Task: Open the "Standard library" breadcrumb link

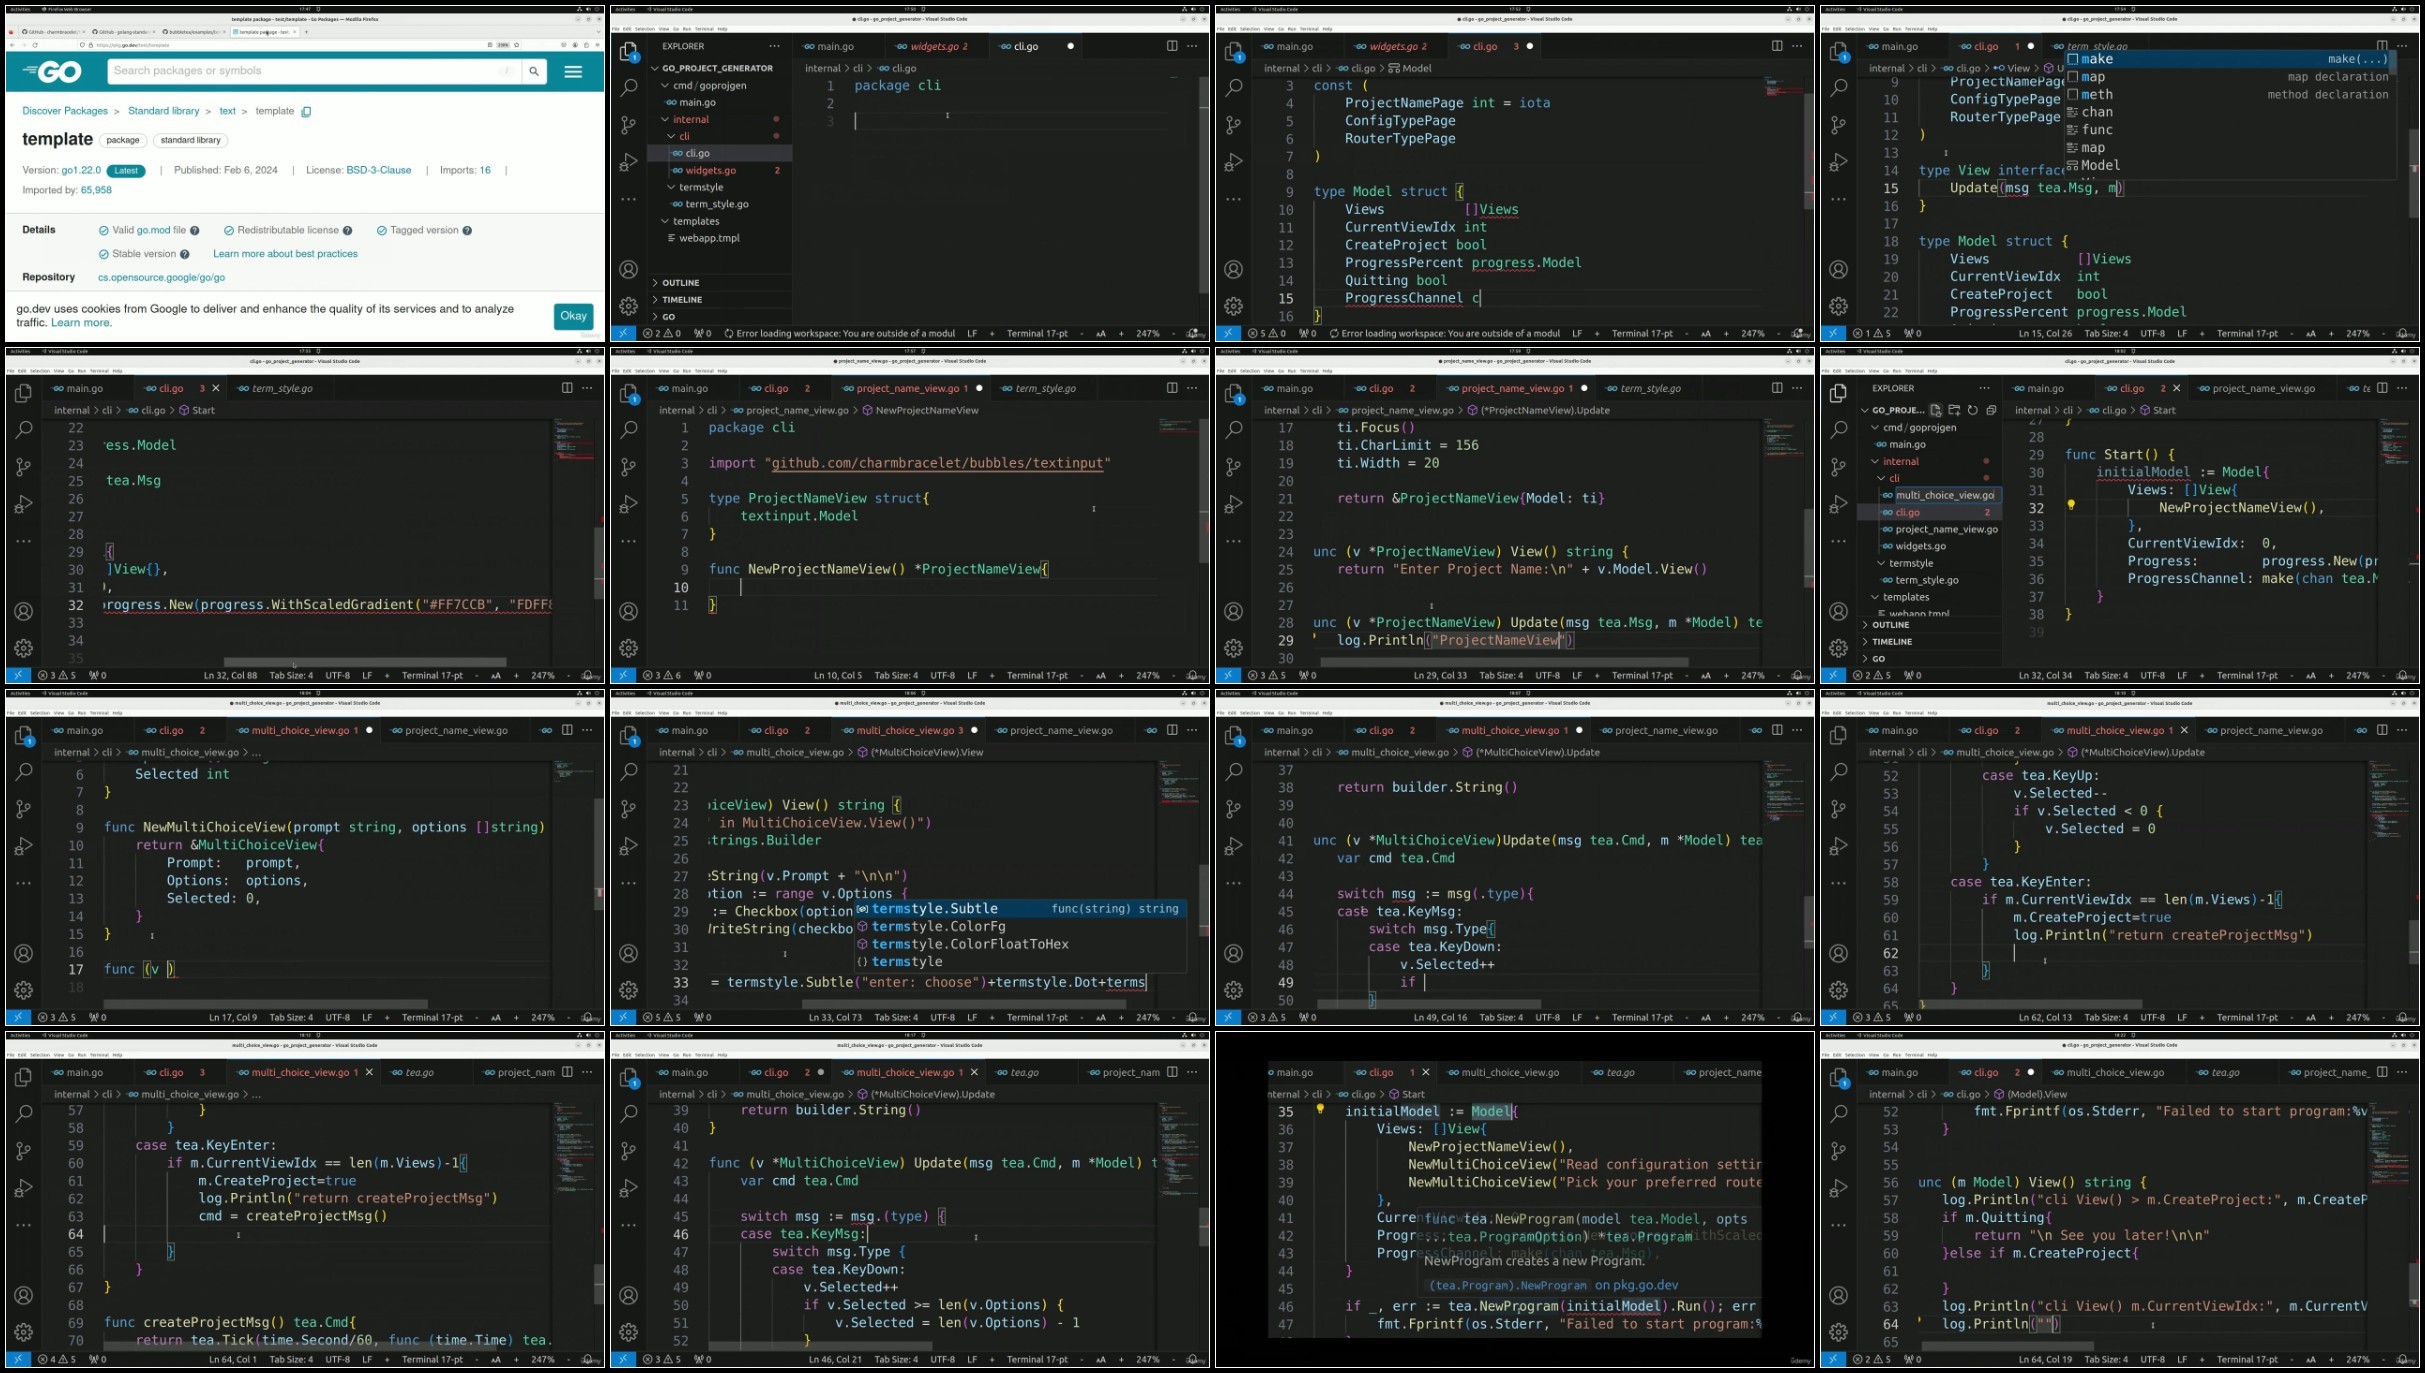Action: (163, 111)
